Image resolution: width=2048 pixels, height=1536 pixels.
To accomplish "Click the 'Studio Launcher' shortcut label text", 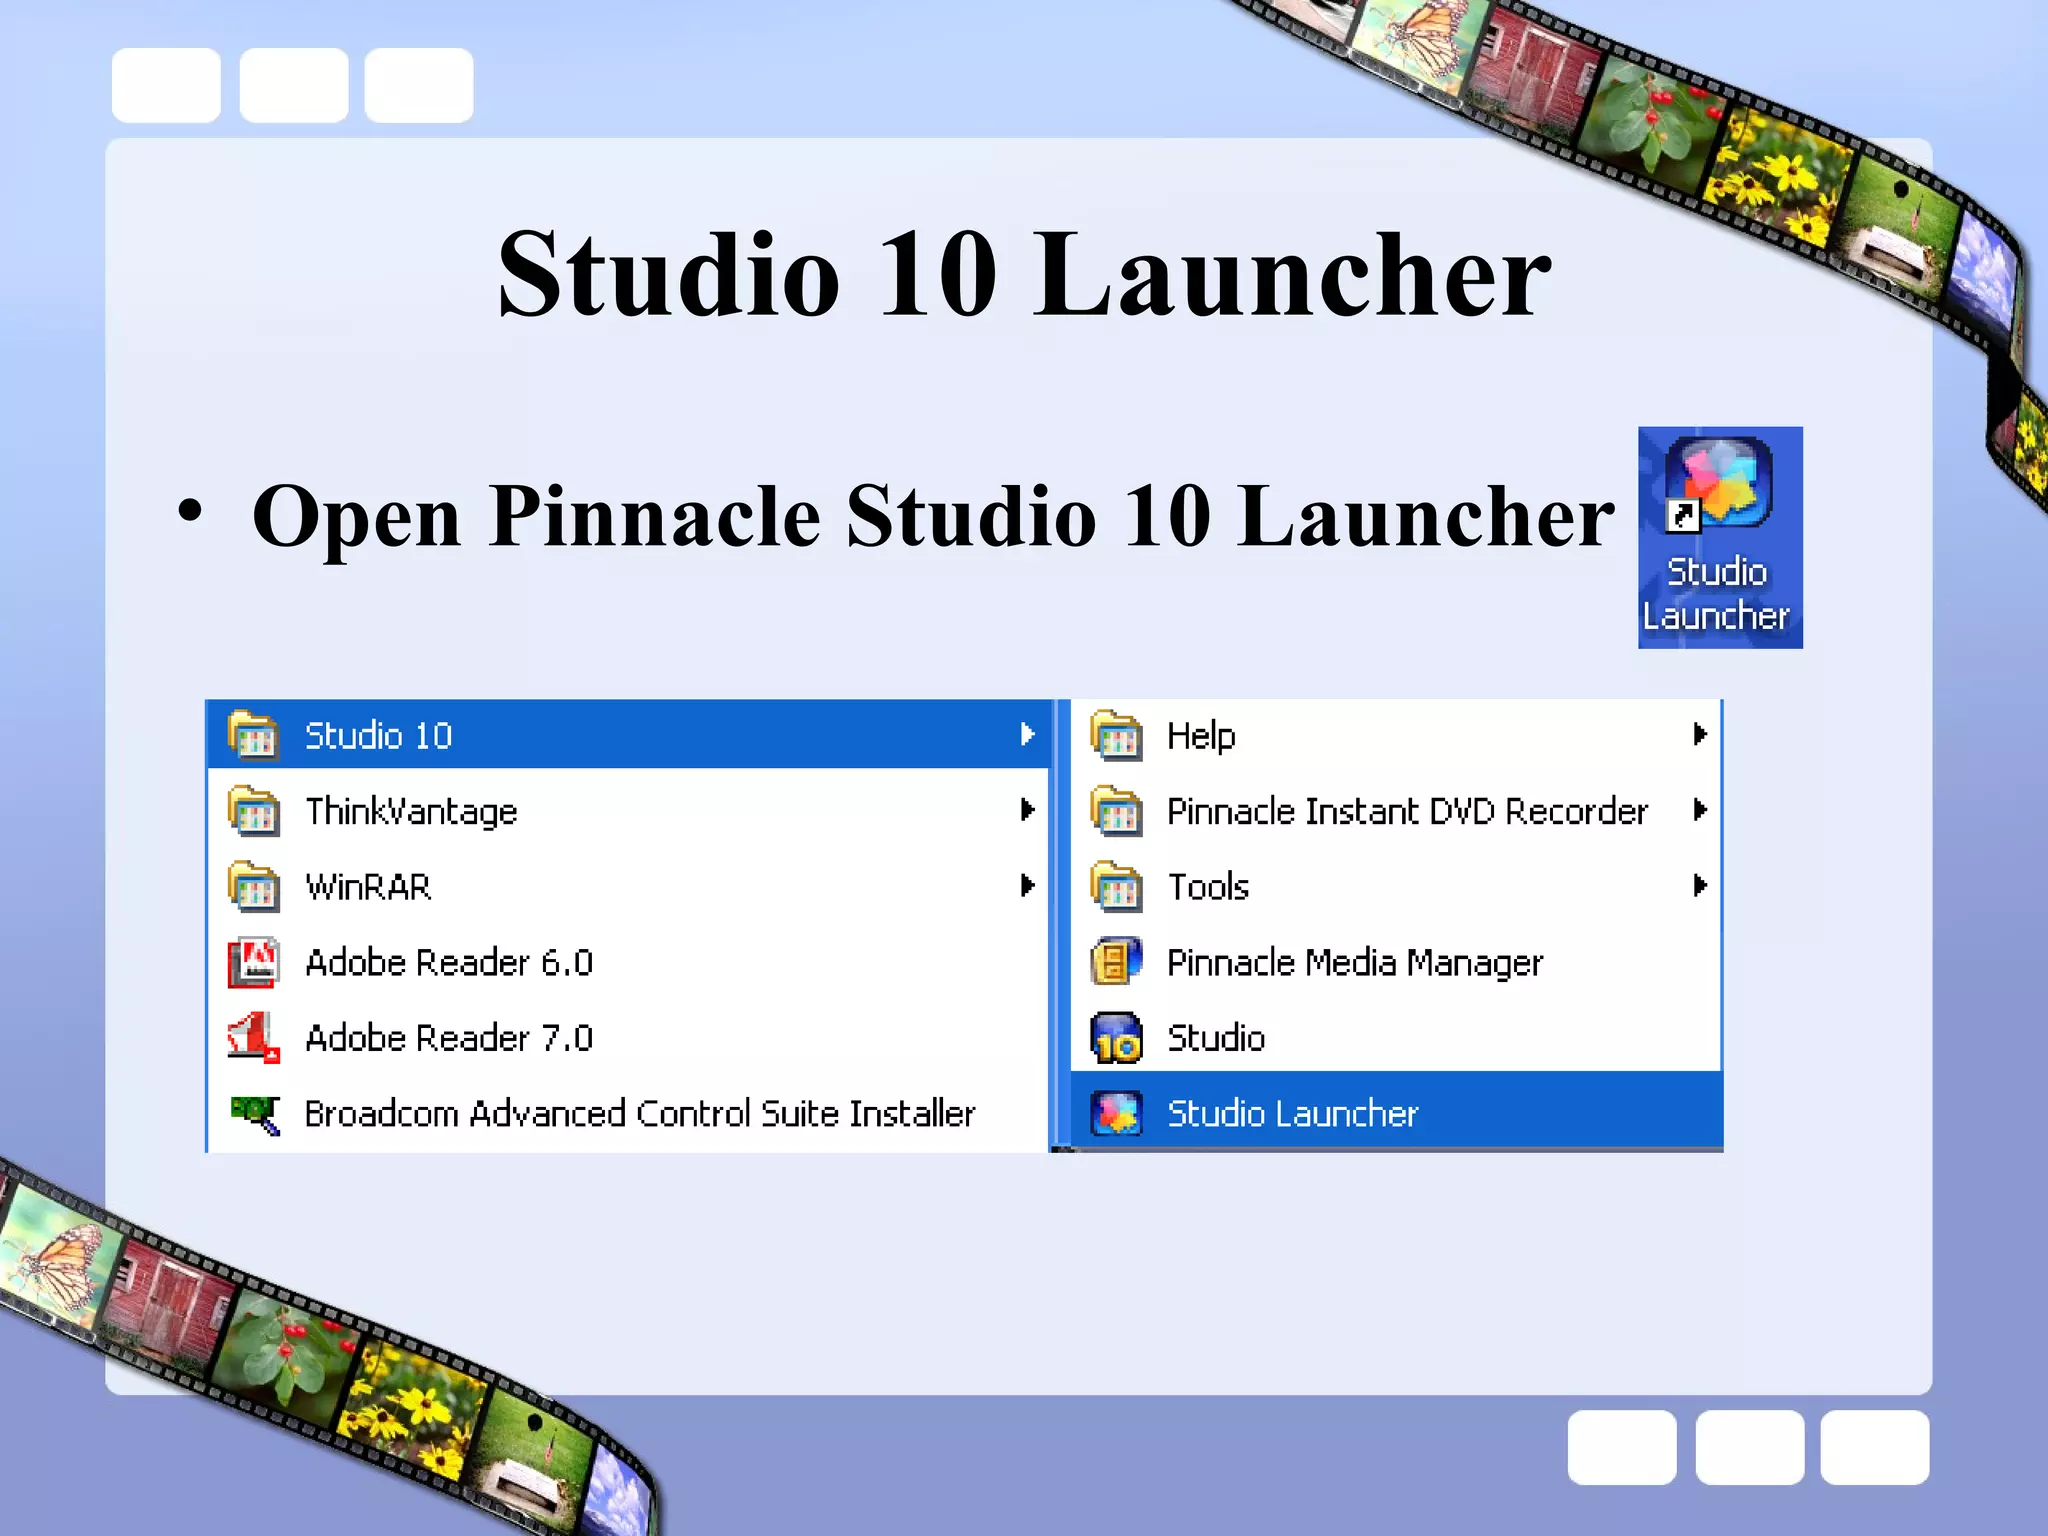I will (x=1717, y=595).
